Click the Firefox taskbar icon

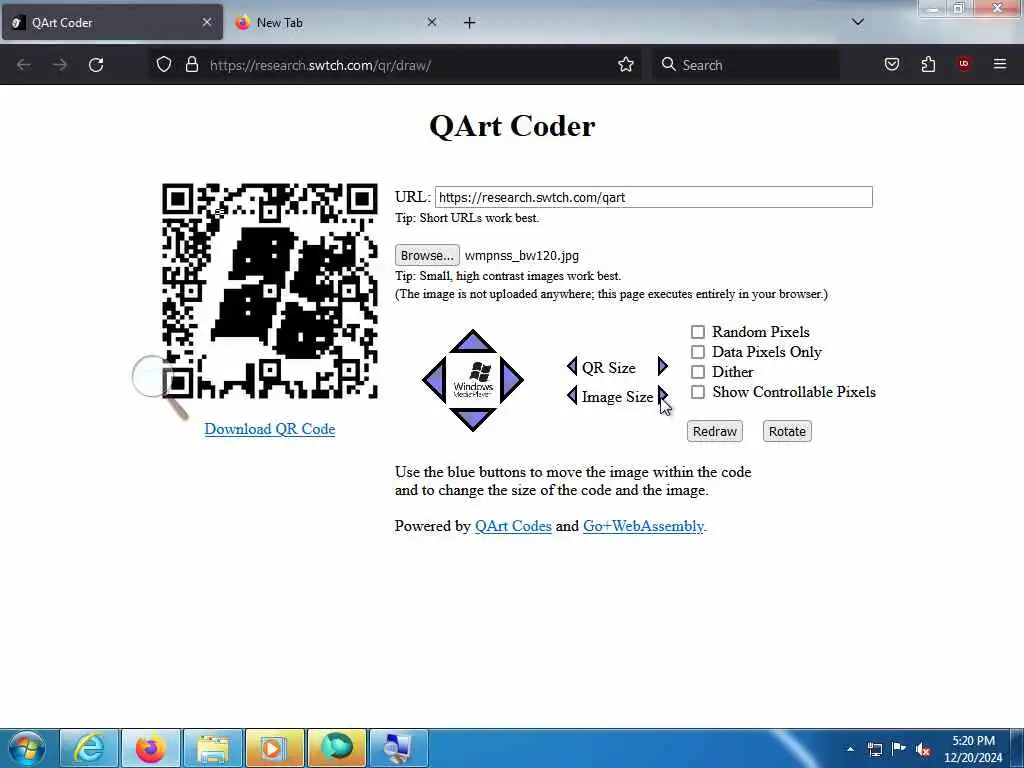coord(150,748)
